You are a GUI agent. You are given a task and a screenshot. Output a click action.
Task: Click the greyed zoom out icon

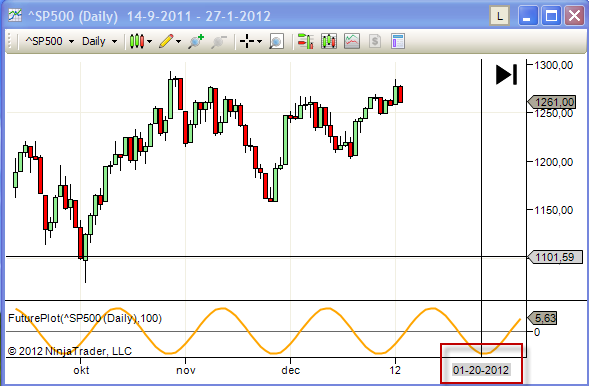219,41
